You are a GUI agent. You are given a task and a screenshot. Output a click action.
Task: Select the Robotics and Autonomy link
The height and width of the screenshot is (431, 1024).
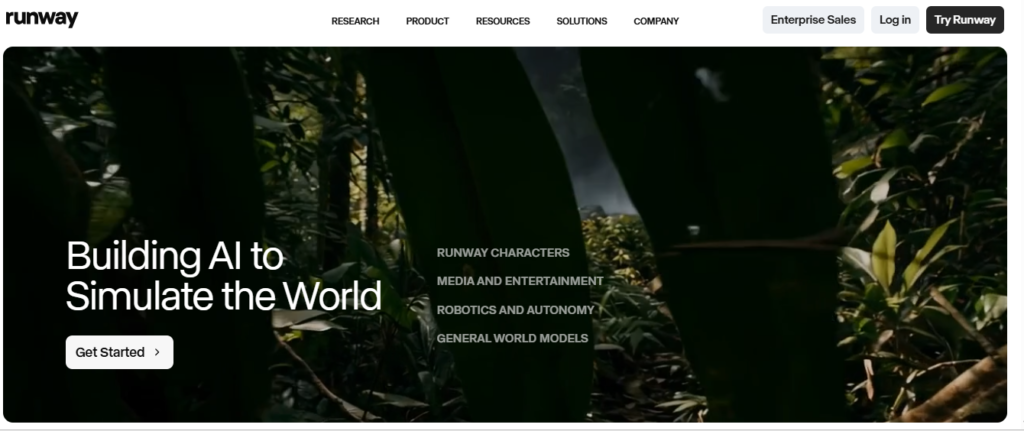tap(515, 310)
